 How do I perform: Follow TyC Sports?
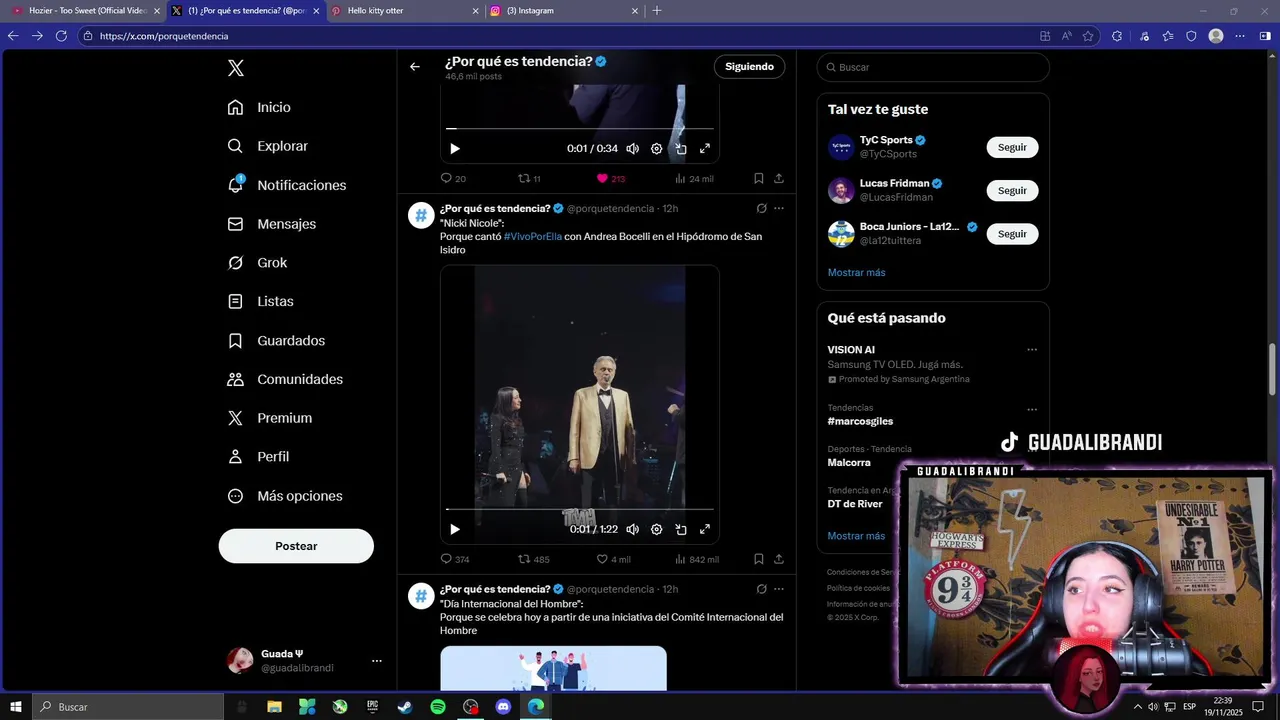[1012, 147]
